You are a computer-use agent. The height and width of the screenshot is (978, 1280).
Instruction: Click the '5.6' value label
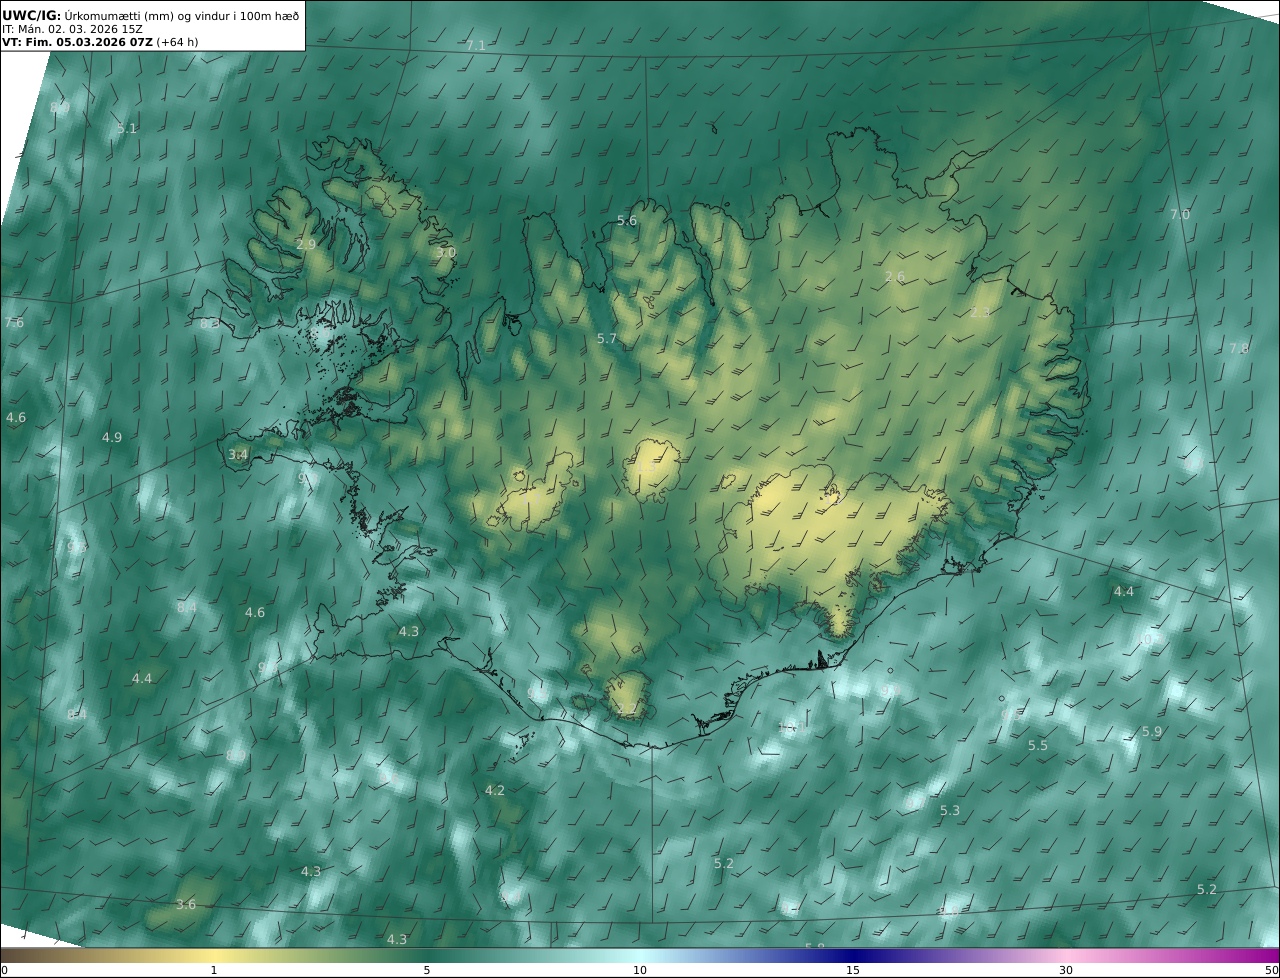click(x=627, y=221)
